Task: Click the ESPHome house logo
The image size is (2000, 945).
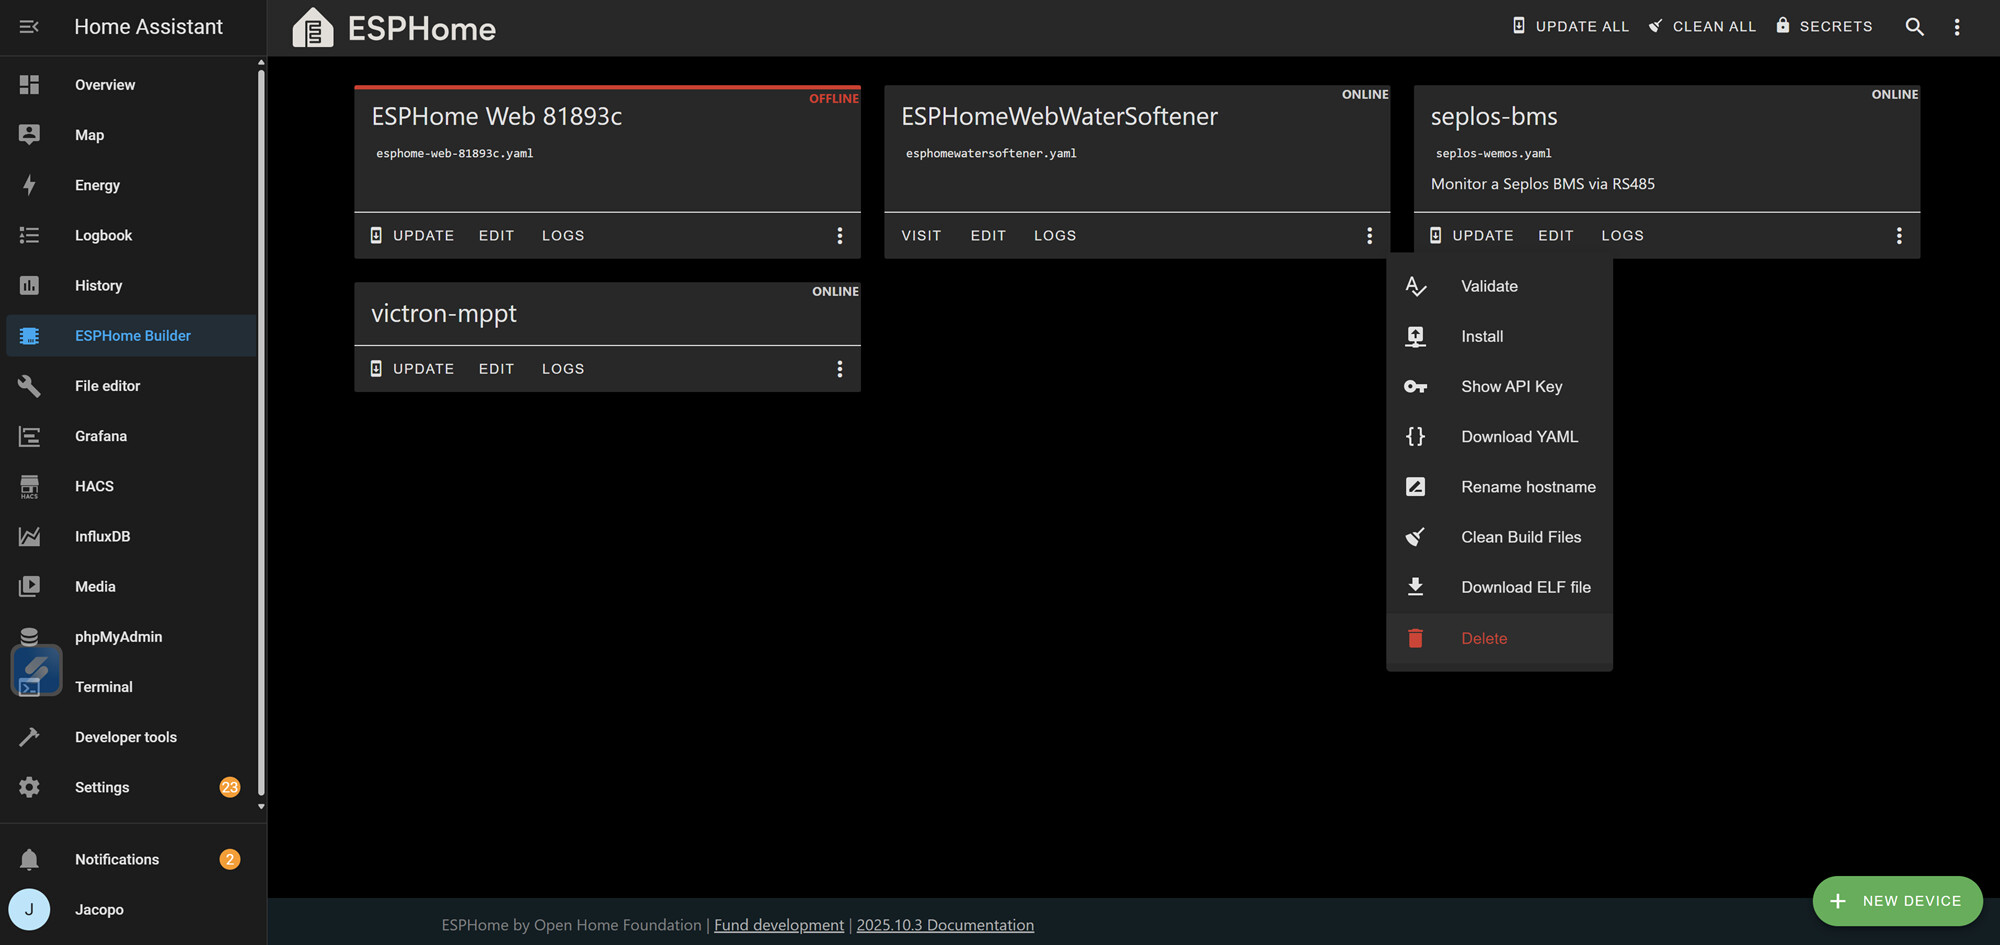Action: coord(313,28)
